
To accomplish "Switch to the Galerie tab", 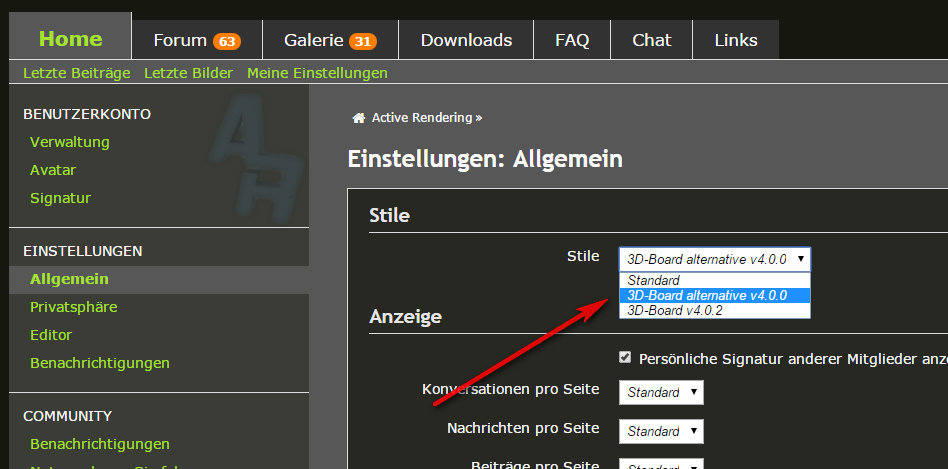I will pos(331,40).
